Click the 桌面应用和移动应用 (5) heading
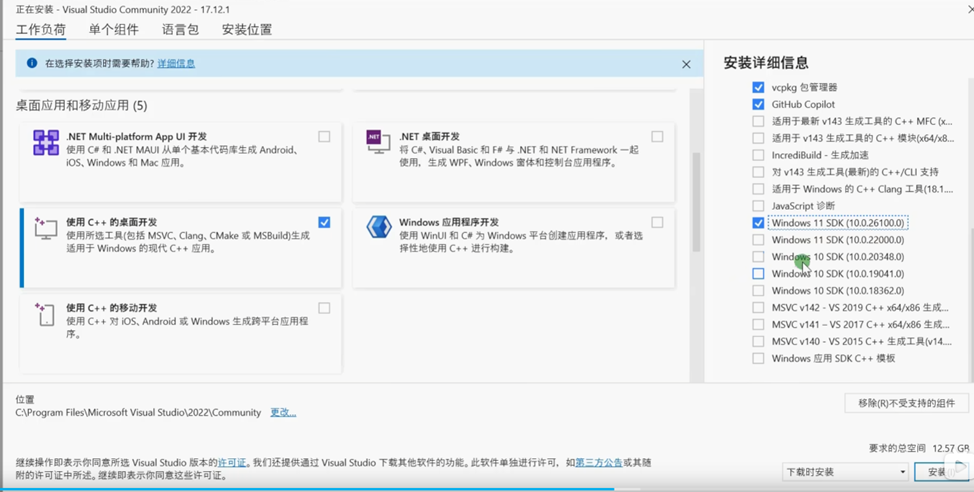Viewport: 974px width, 492px height. click(81, 106)
